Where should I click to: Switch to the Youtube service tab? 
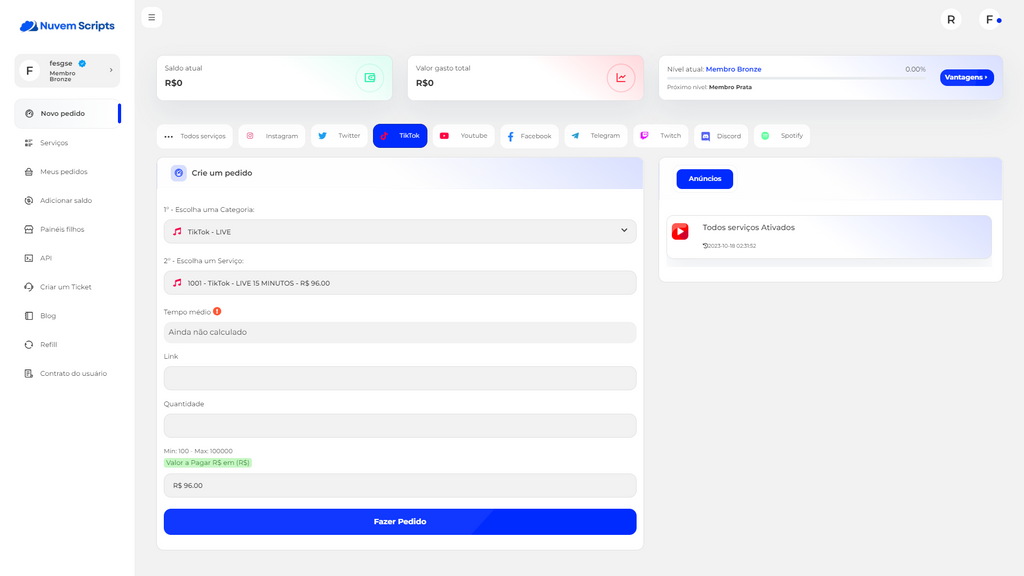tap(464, 136)
